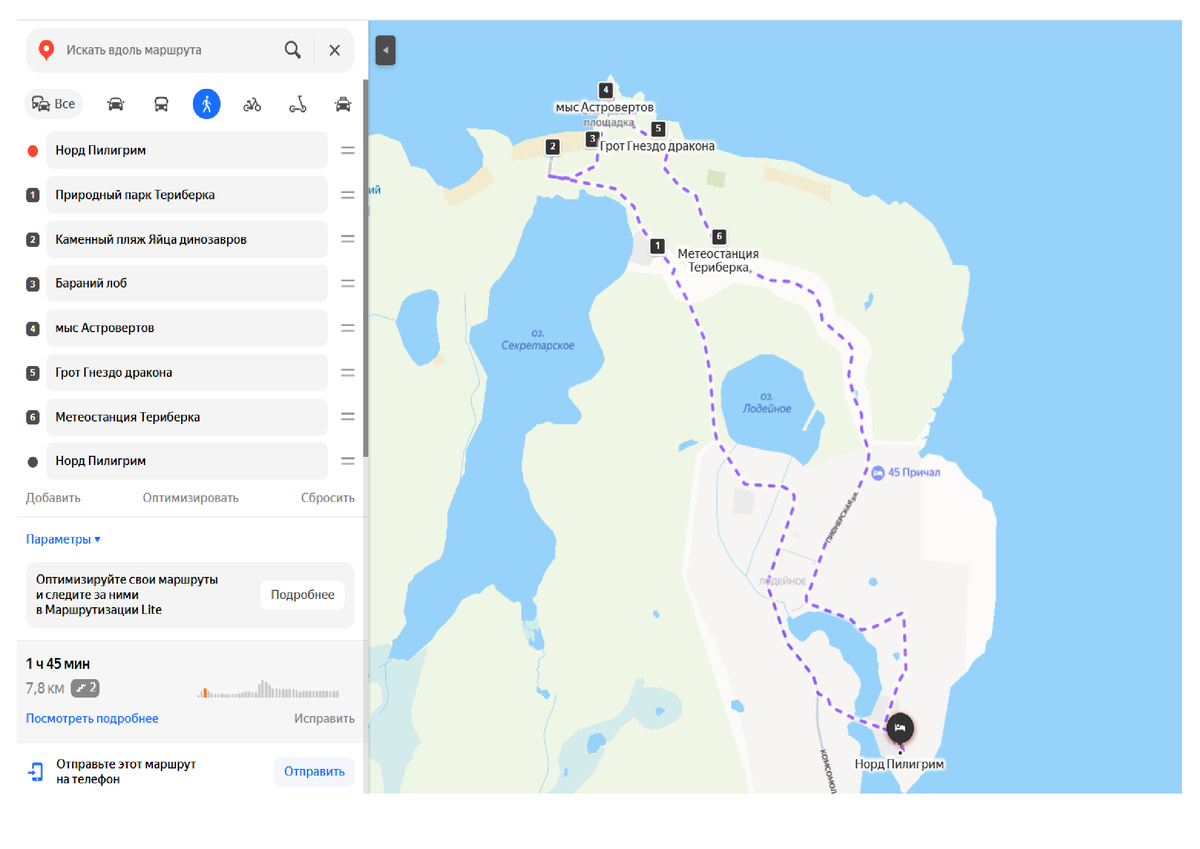Click reorder handle of final Норд Пилигрим
1200x849 pixels.
tap(348, 461)
